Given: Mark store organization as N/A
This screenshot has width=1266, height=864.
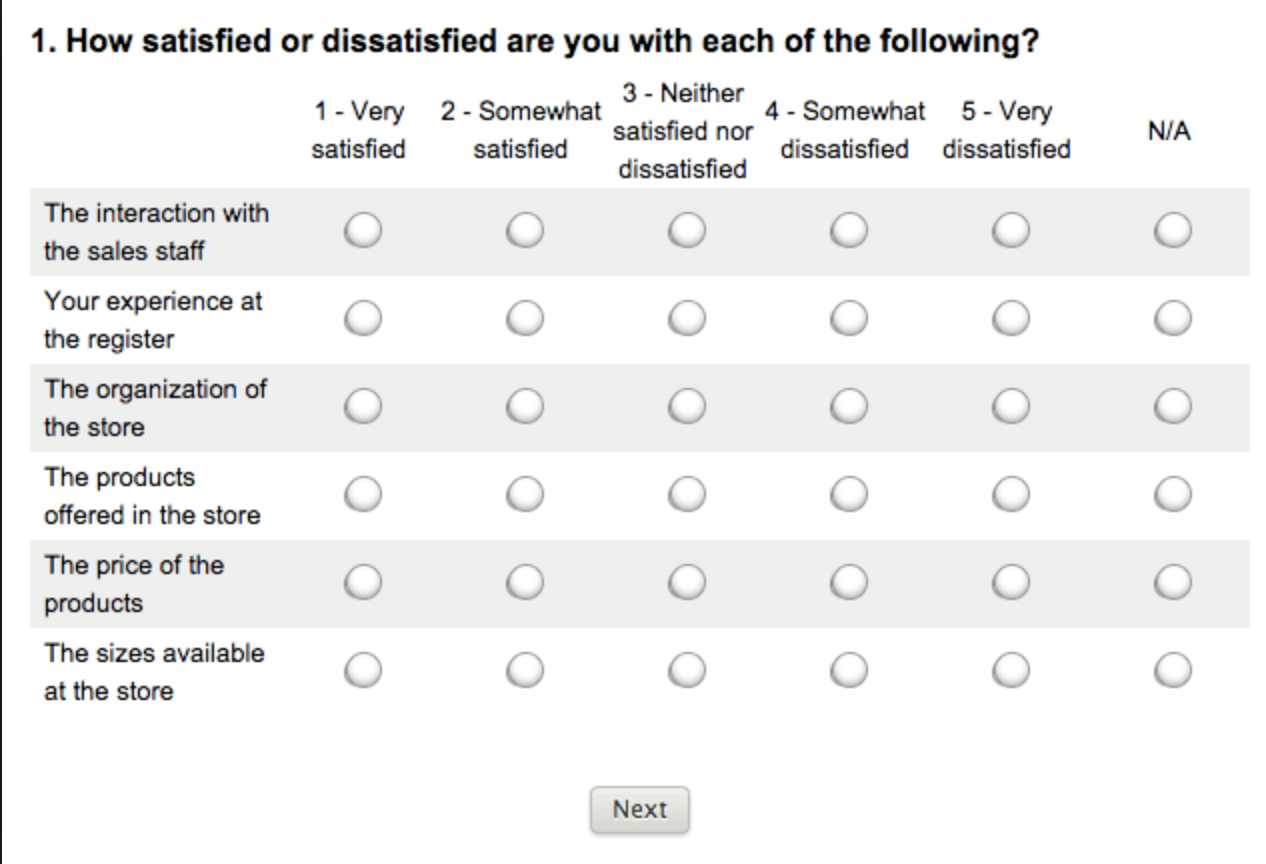Looking at the screenshot, I should point(1172,406).
